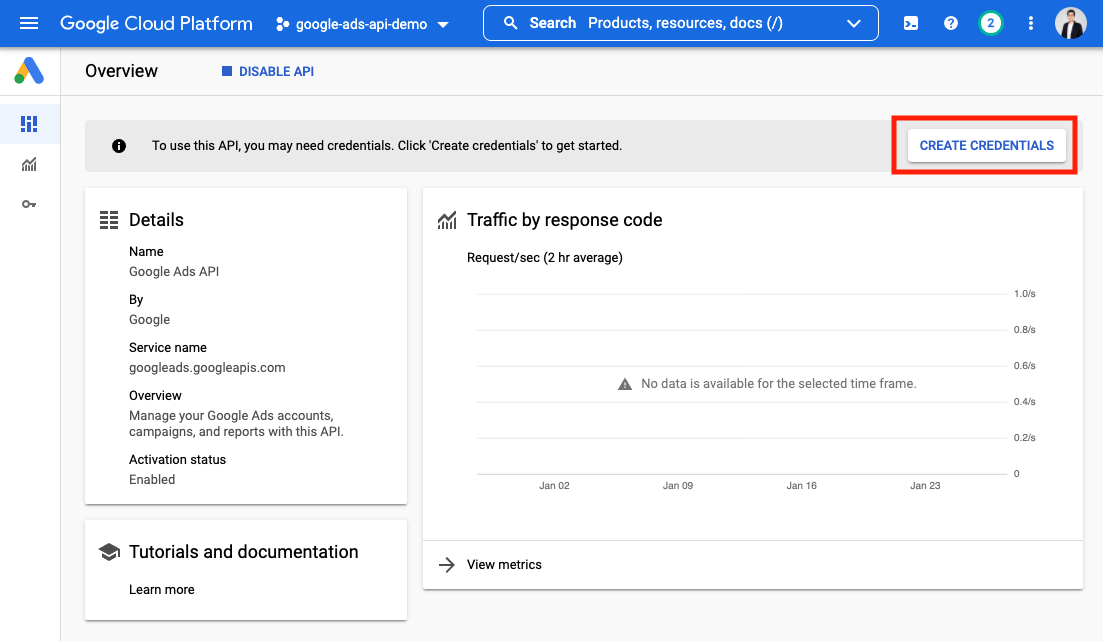Screen dimensions: 1103x641
Task: Click the Google Ads logo icon
Action: 29,71
